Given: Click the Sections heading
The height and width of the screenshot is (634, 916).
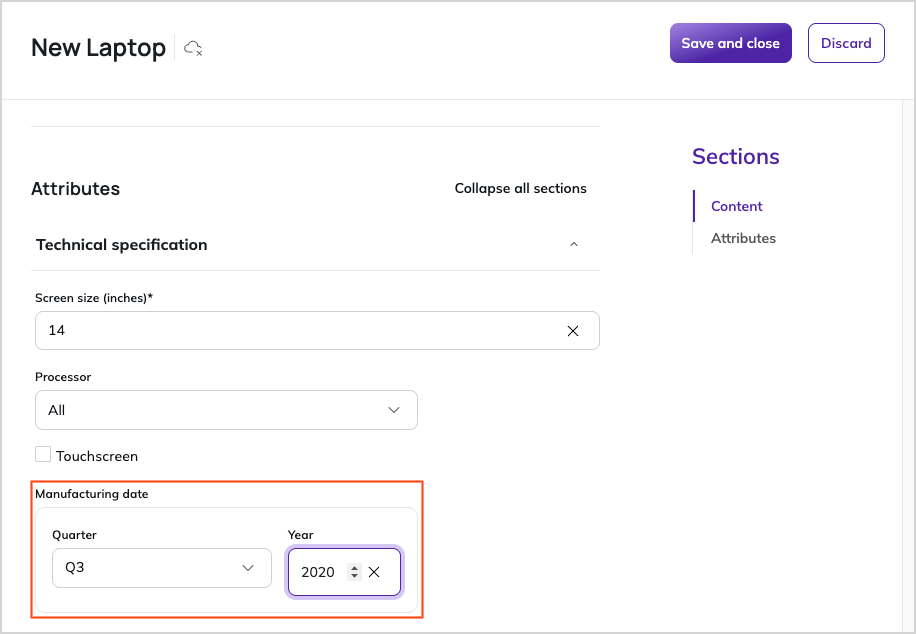Looking at the screenshot, I should (x=735, y=157).
